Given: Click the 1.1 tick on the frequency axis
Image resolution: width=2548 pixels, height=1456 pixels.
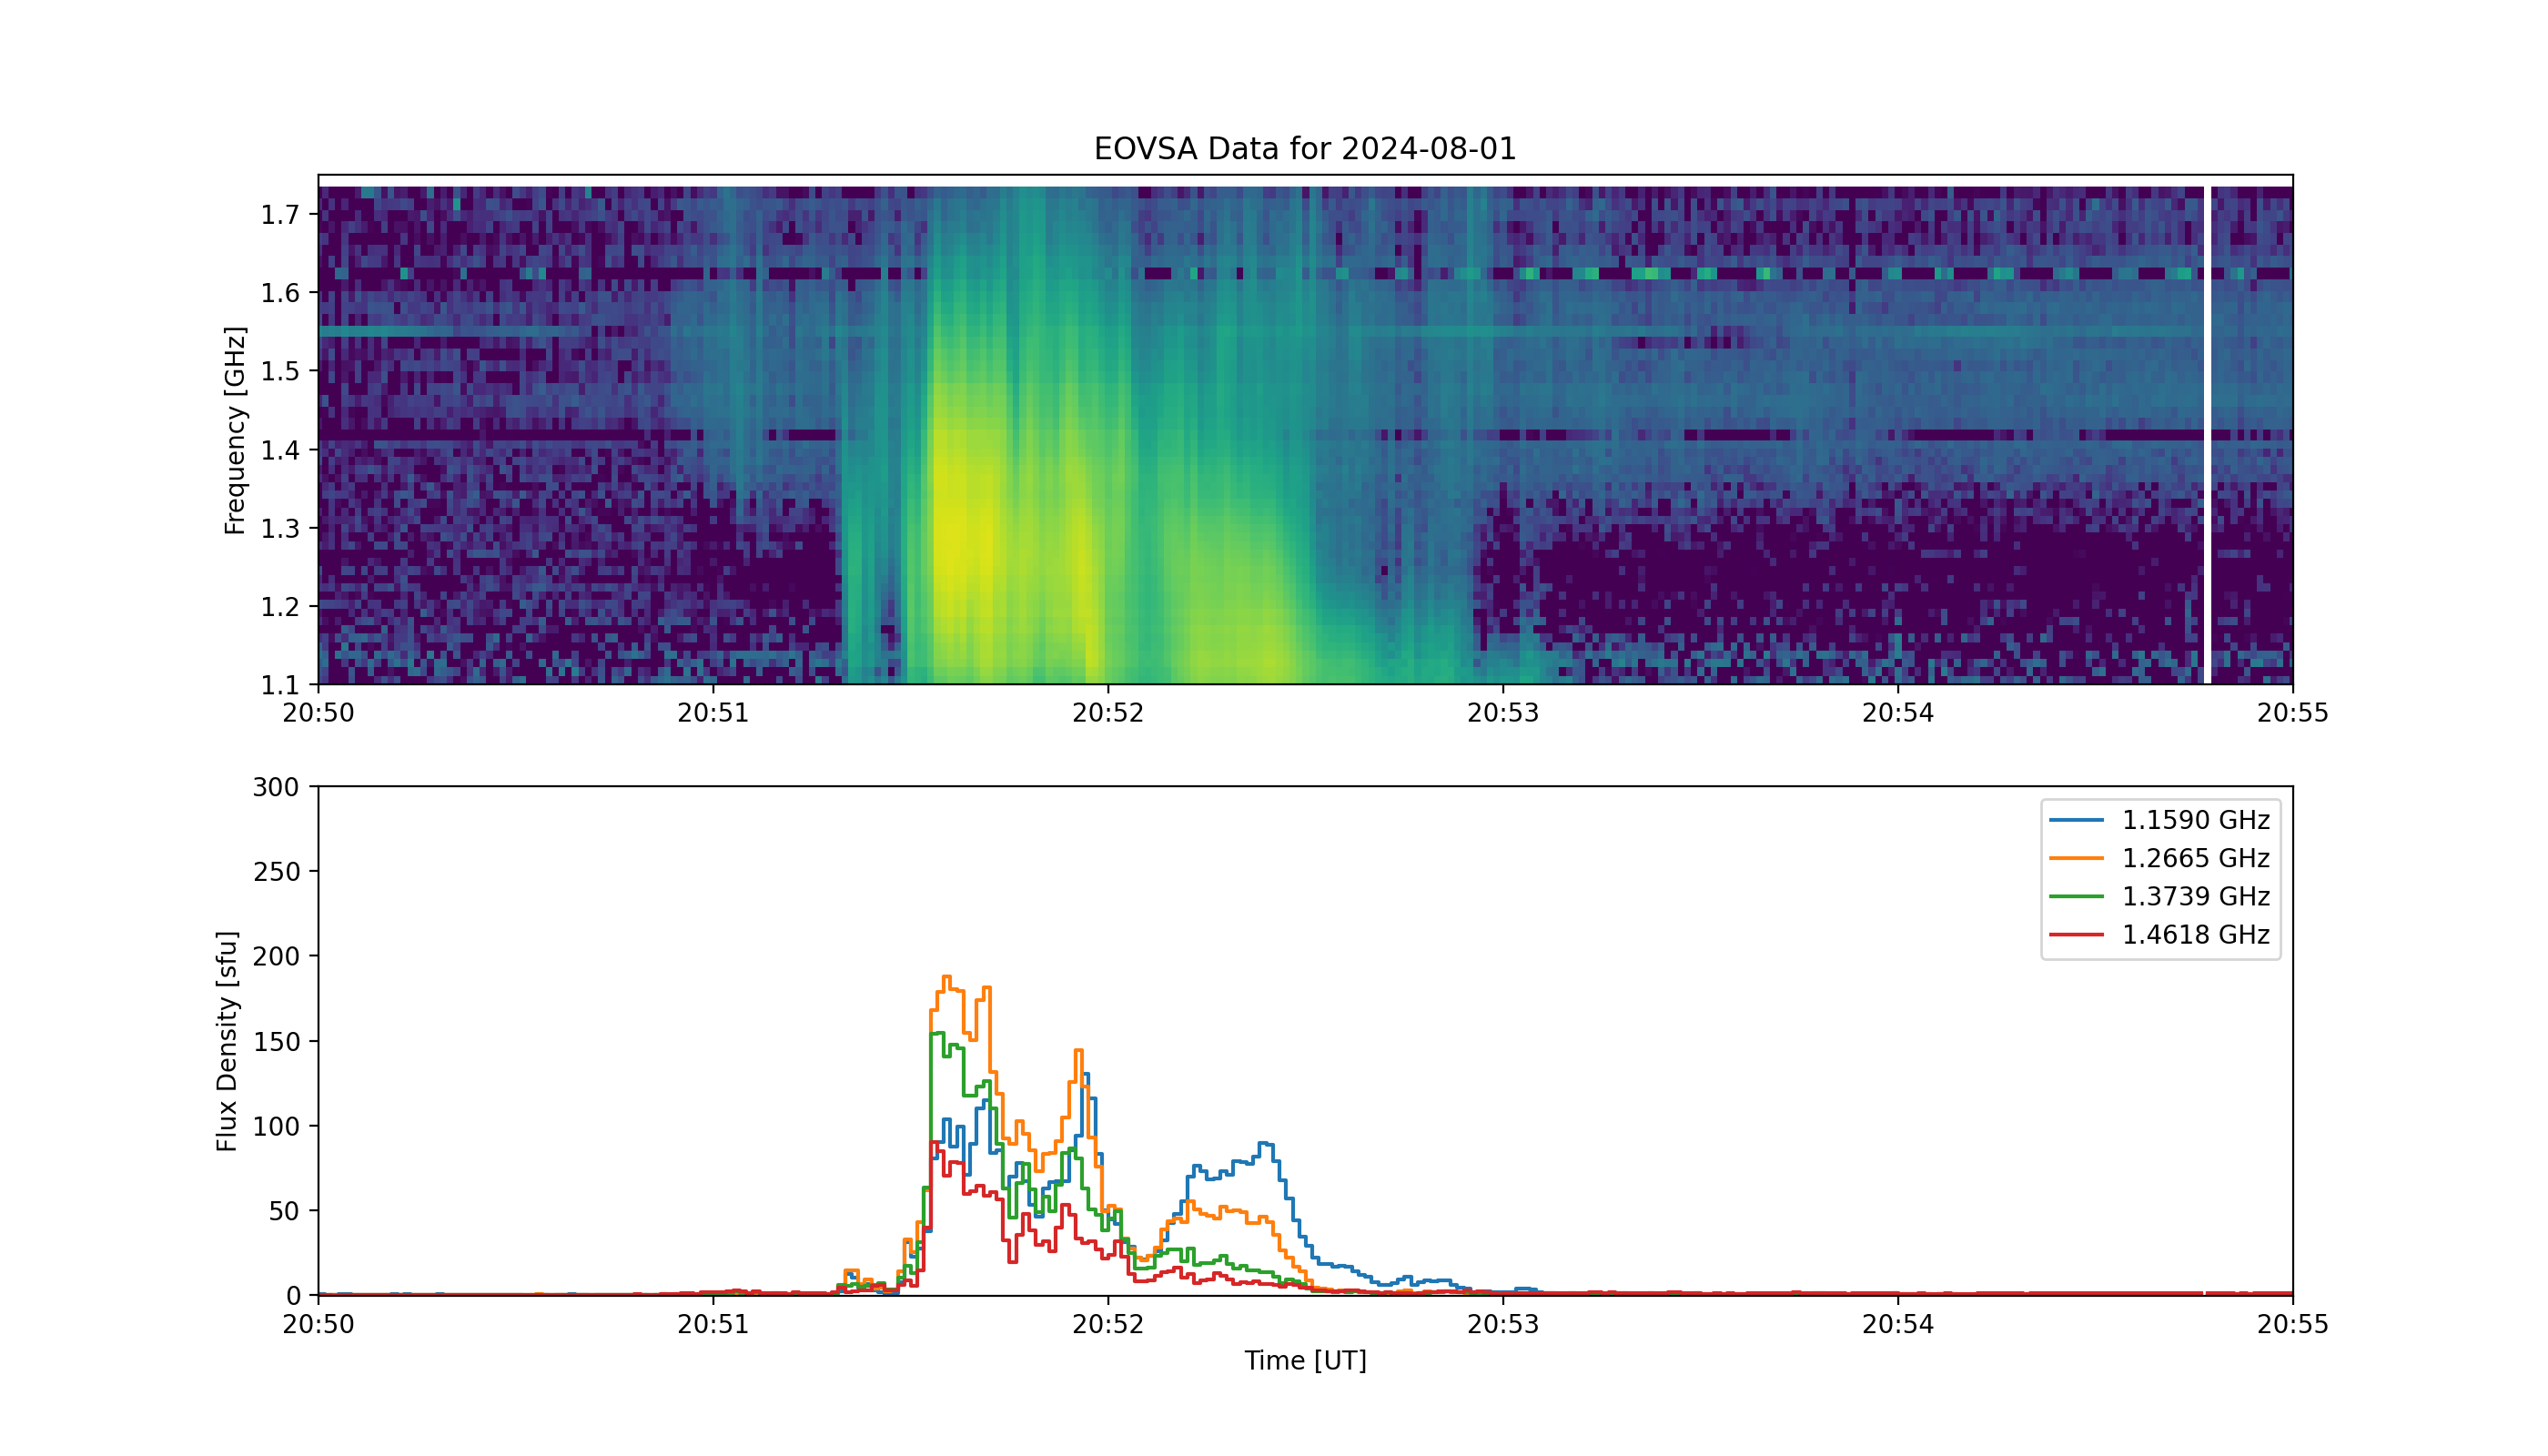Looking at the screenshot, I should (x=280, y=685).
